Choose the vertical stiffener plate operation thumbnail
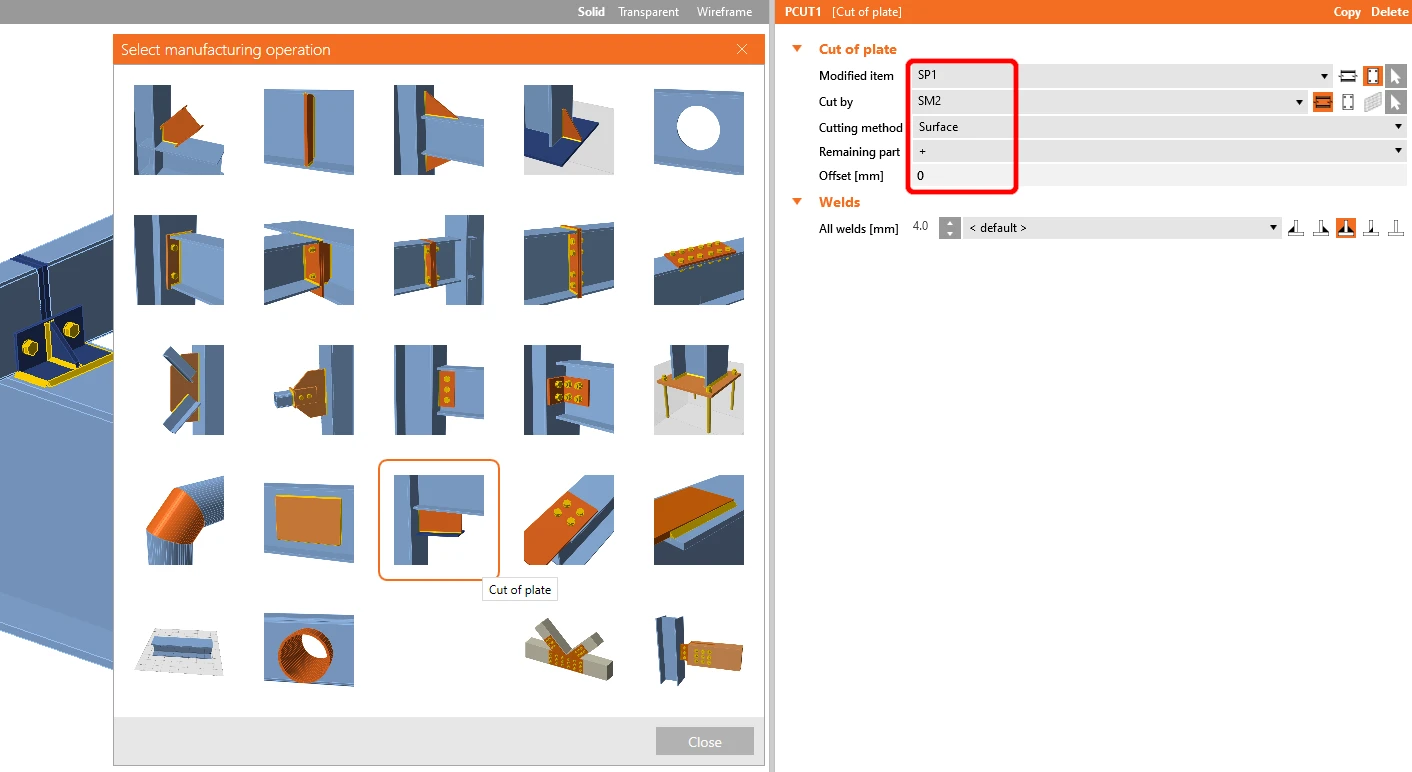The width and height of the screenshot is (1412, 772). pos(309,130)
